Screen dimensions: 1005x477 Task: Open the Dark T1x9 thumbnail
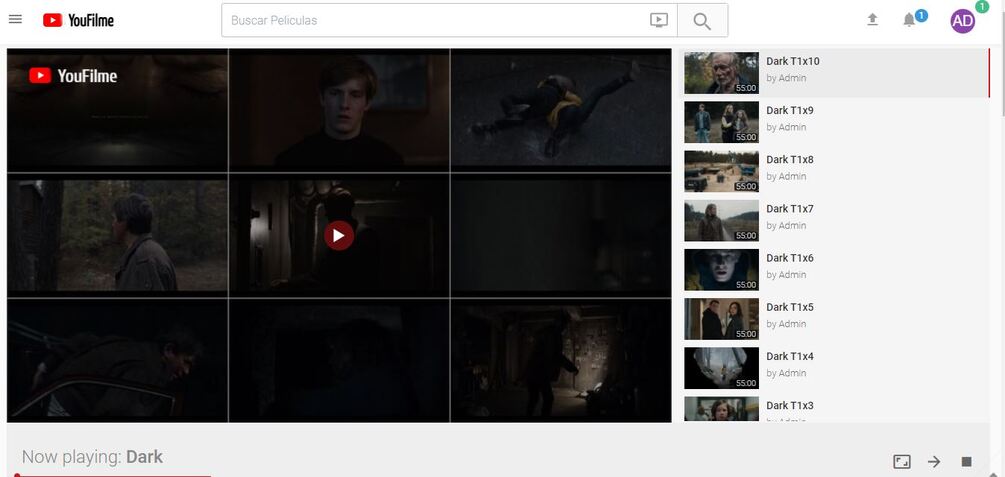(721, 122)
